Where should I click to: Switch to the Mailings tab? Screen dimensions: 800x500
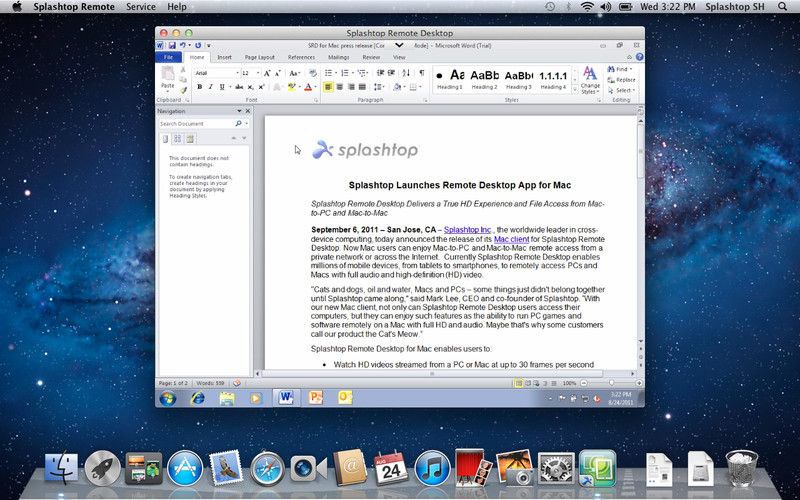[x=339, y=57]
